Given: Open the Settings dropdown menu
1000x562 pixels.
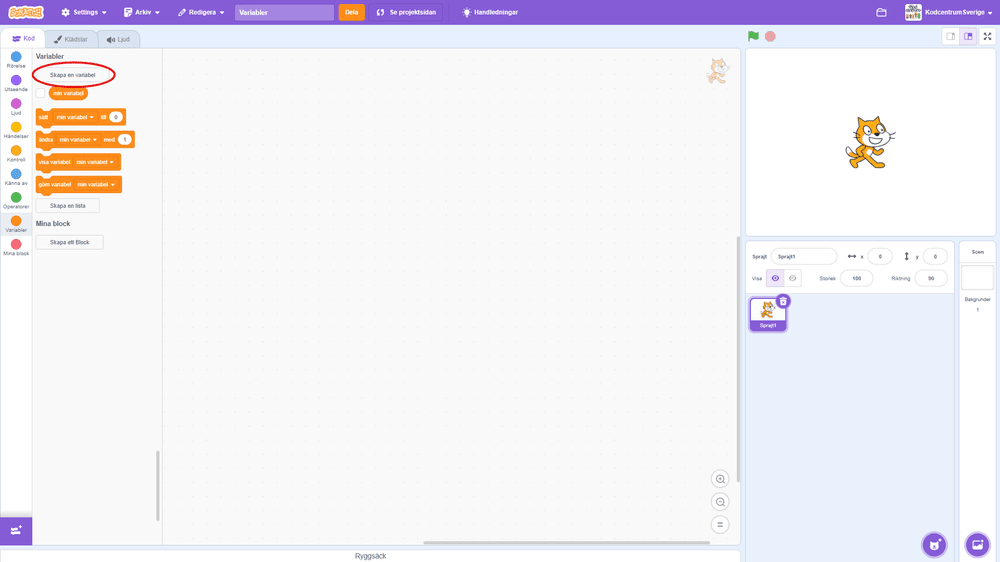Looking at the screenshot, I should pos(84,12).
